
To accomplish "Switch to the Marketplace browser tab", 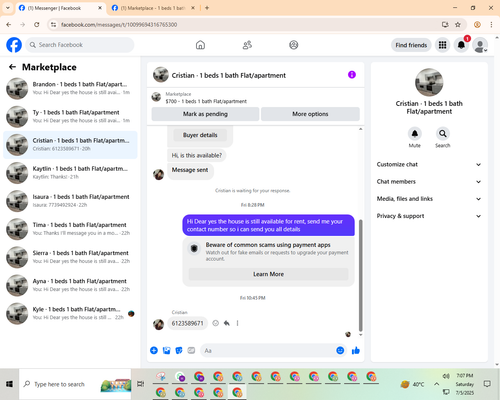I will tap(153, 8).
